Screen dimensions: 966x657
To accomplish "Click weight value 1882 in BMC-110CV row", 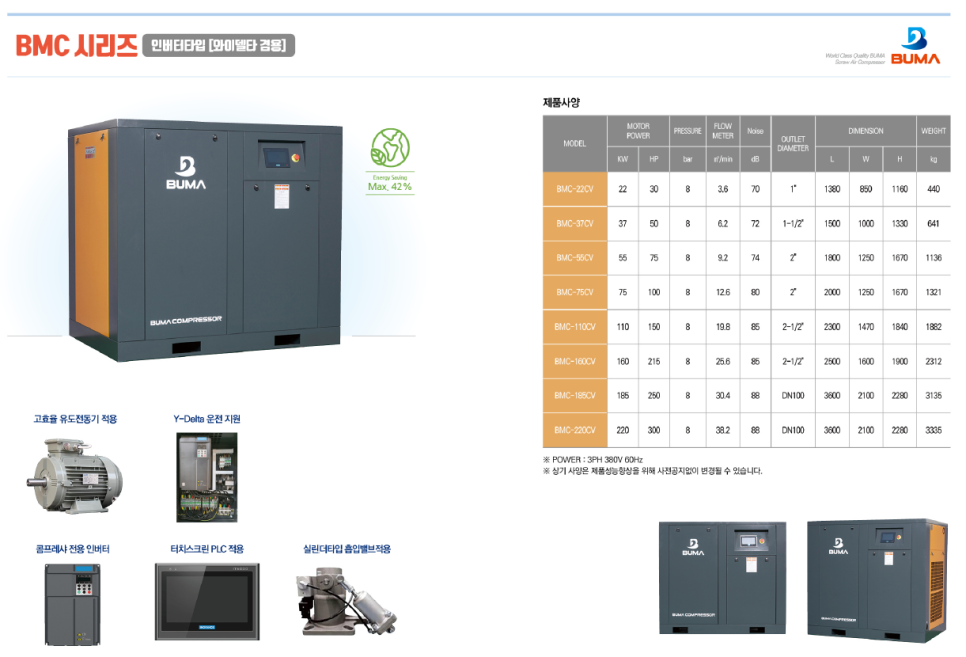I will [x=933, y=327].
